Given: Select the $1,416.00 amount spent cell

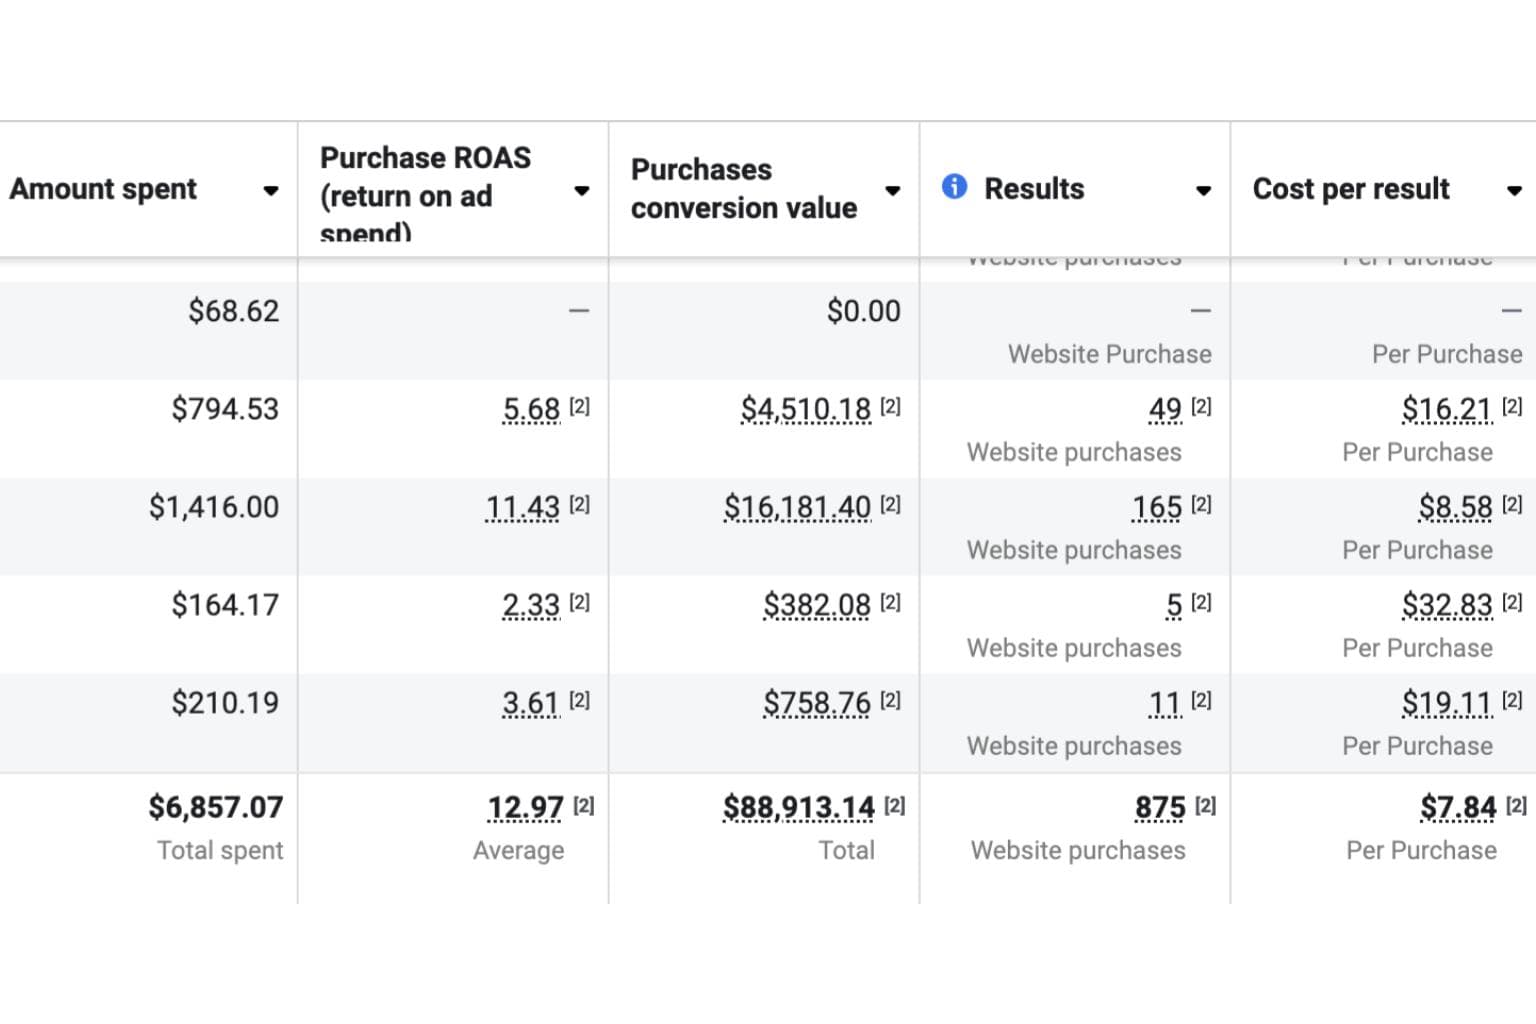Looking at the screenshot, I should (x=214, y=507).
